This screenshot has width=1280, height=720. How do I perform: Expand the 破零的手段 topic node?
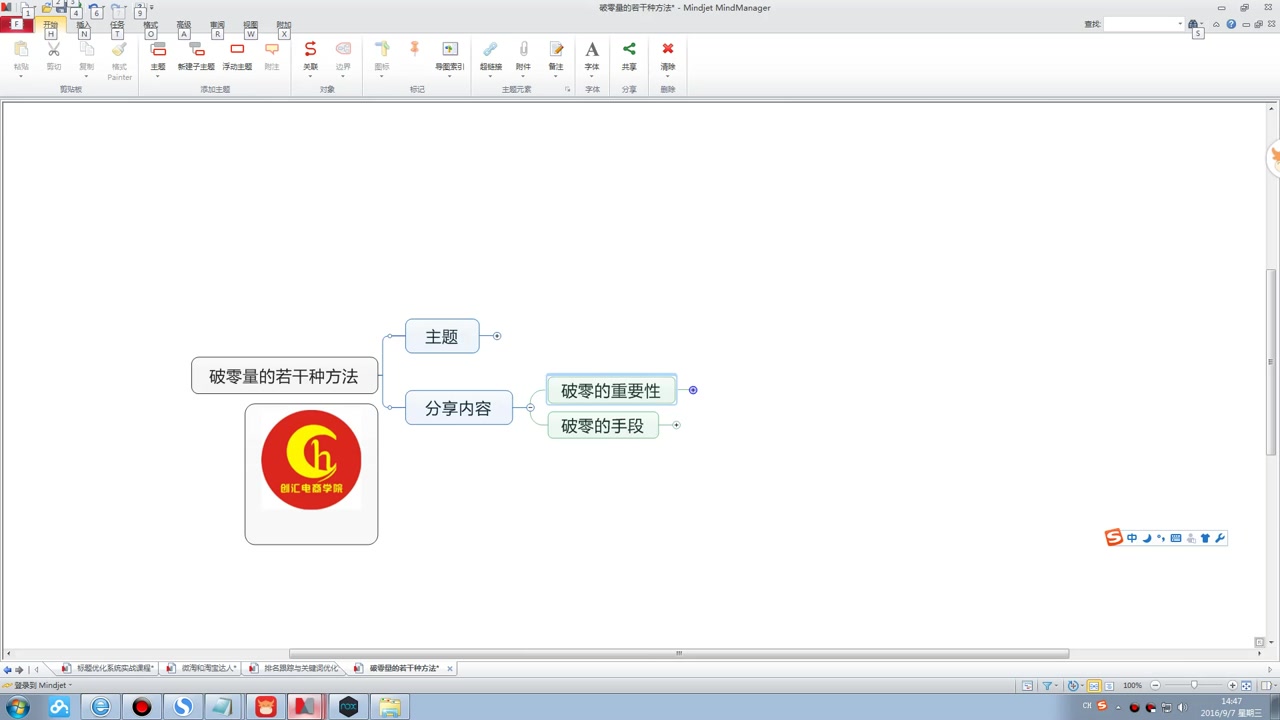coord(676,425)
